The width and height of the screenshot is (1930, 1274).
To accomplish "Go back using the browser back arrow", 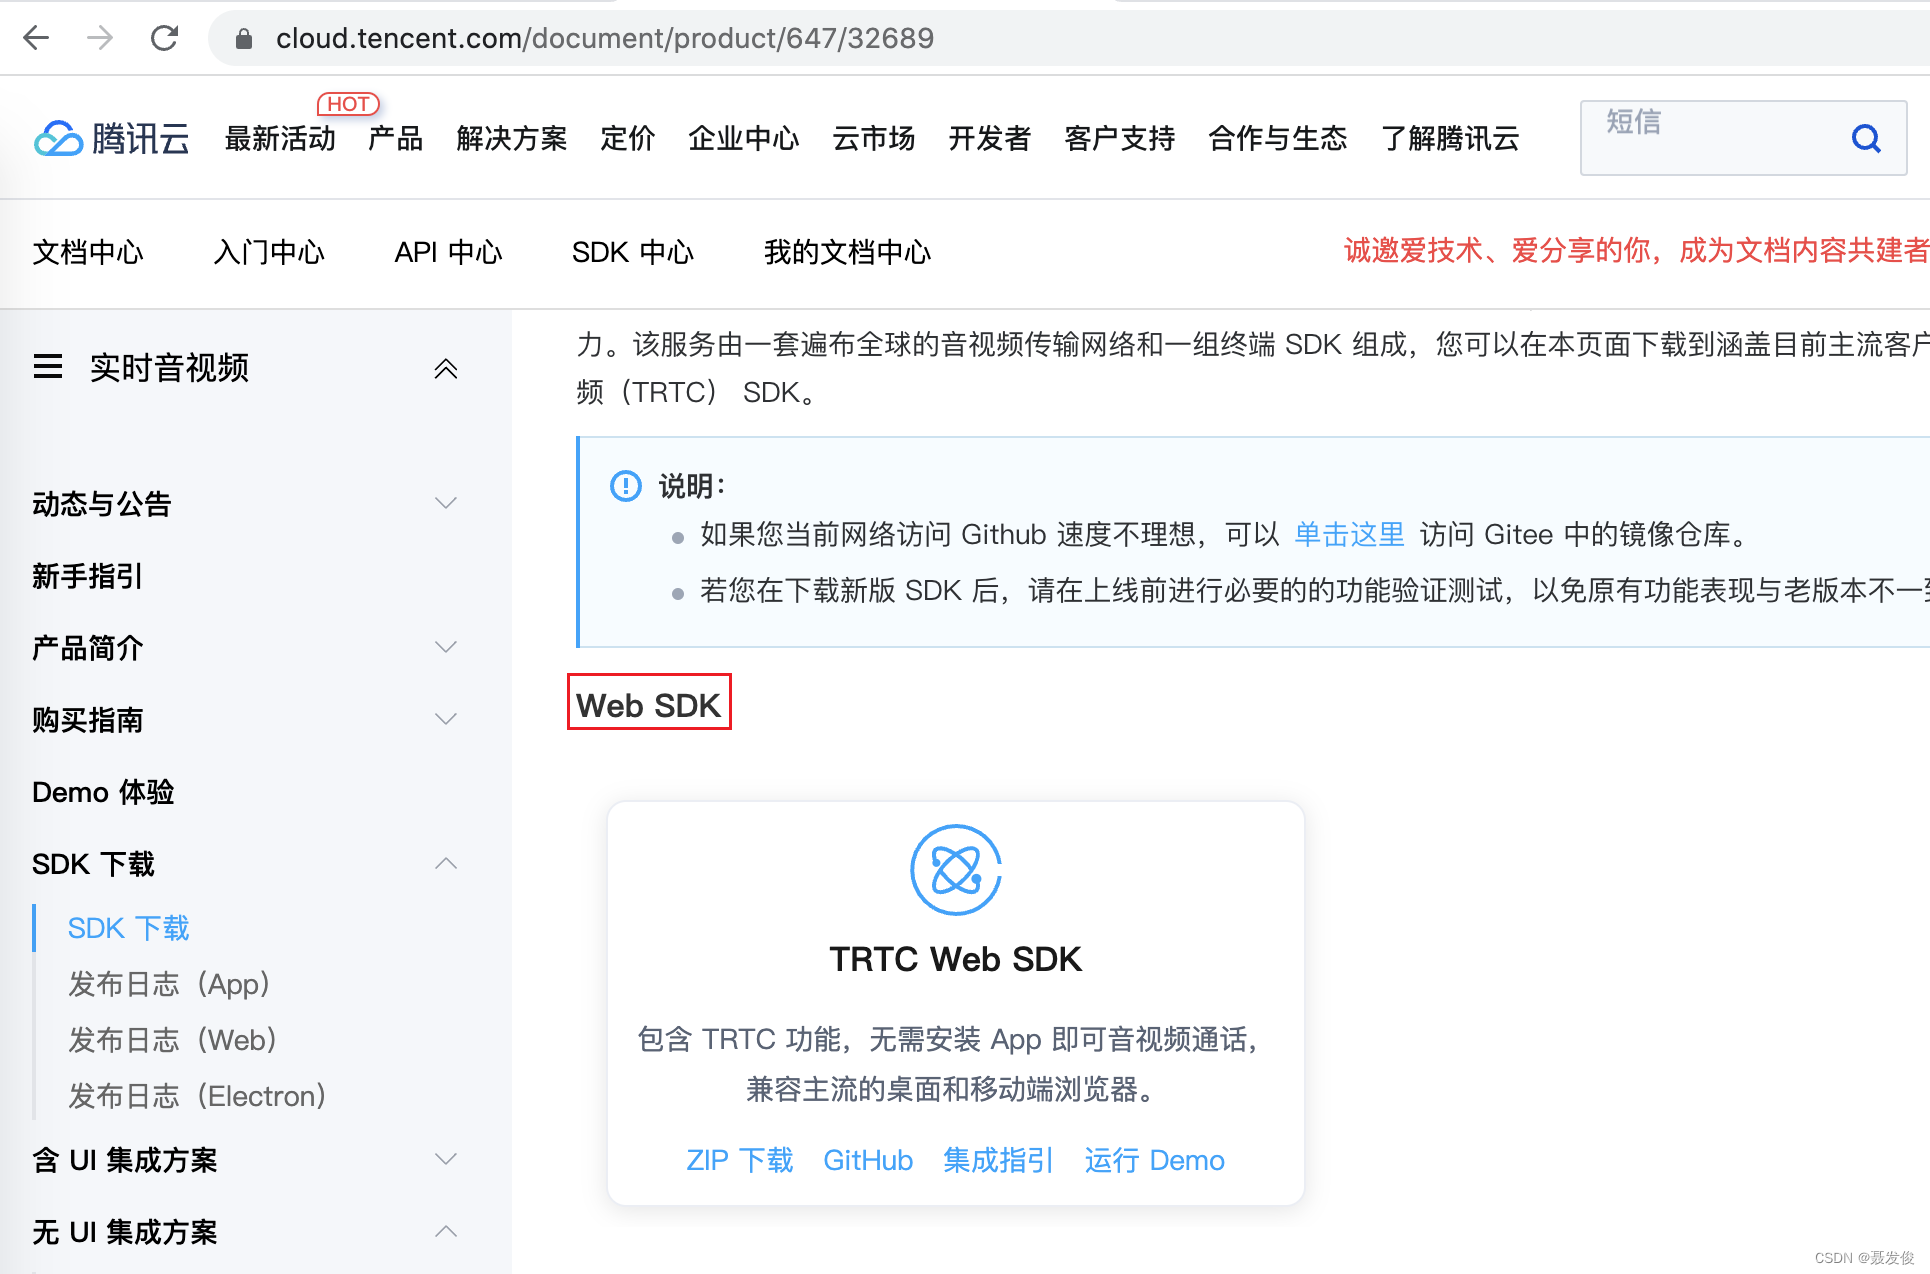I will [x=36, y=38].
